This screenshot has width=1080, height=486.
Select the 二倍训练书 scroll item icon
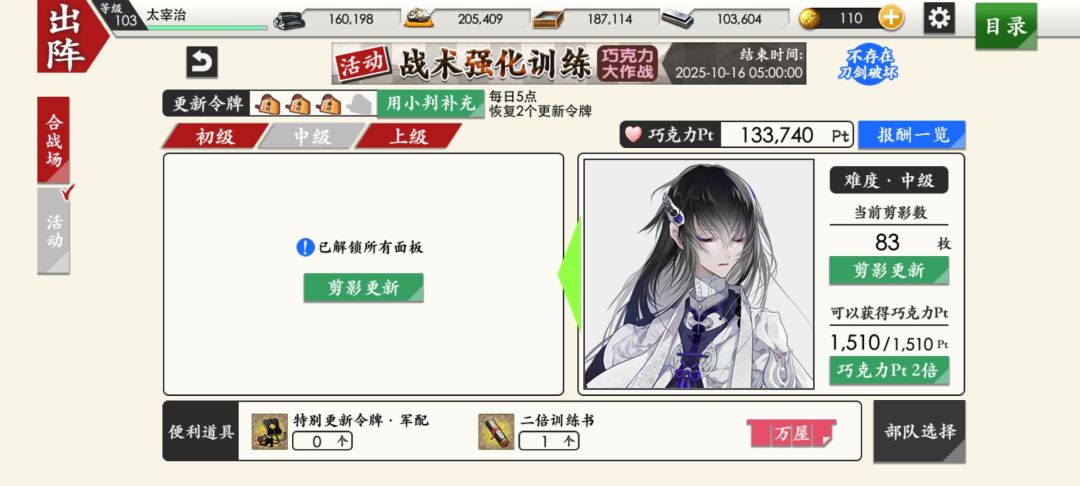[496, 432]
